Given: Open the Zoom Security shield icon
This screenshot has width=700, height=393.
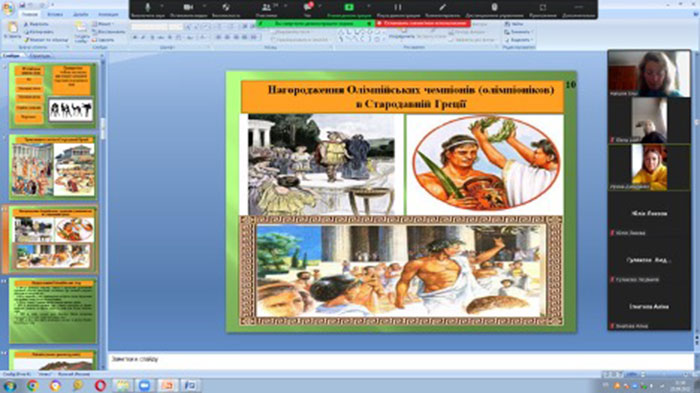Looking at the screenshot, I should [x=226, y=7].
